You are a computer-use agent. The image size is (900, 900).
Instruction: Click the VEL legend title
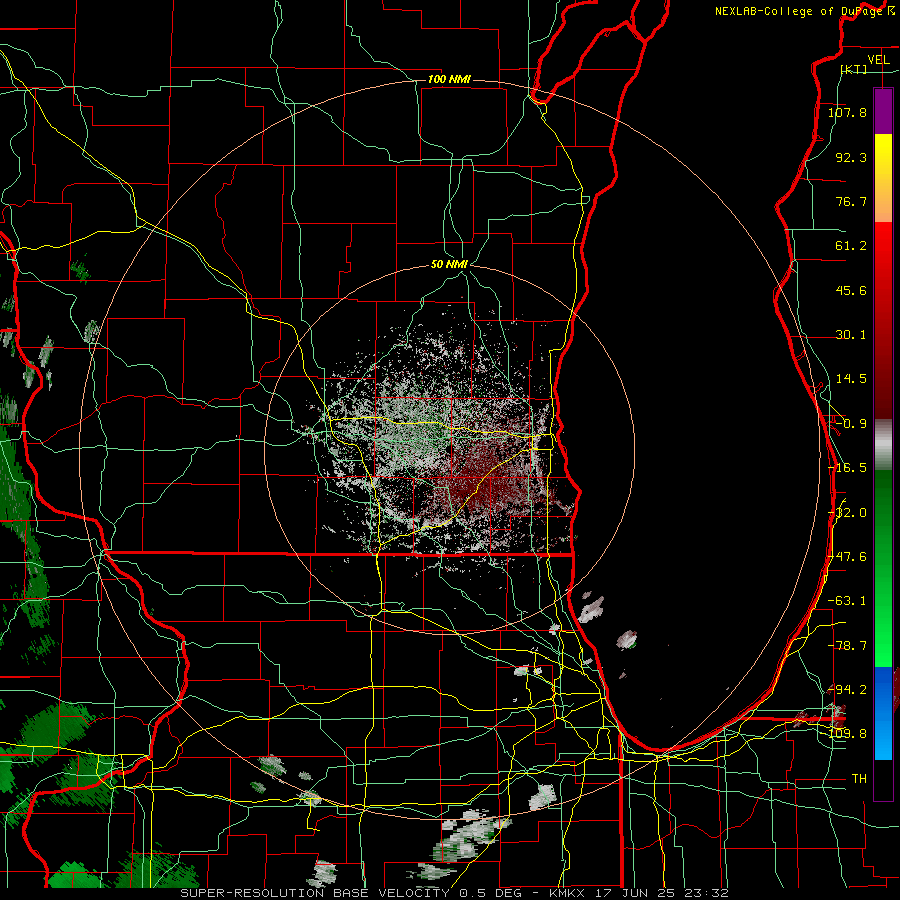tap(878, 60)
